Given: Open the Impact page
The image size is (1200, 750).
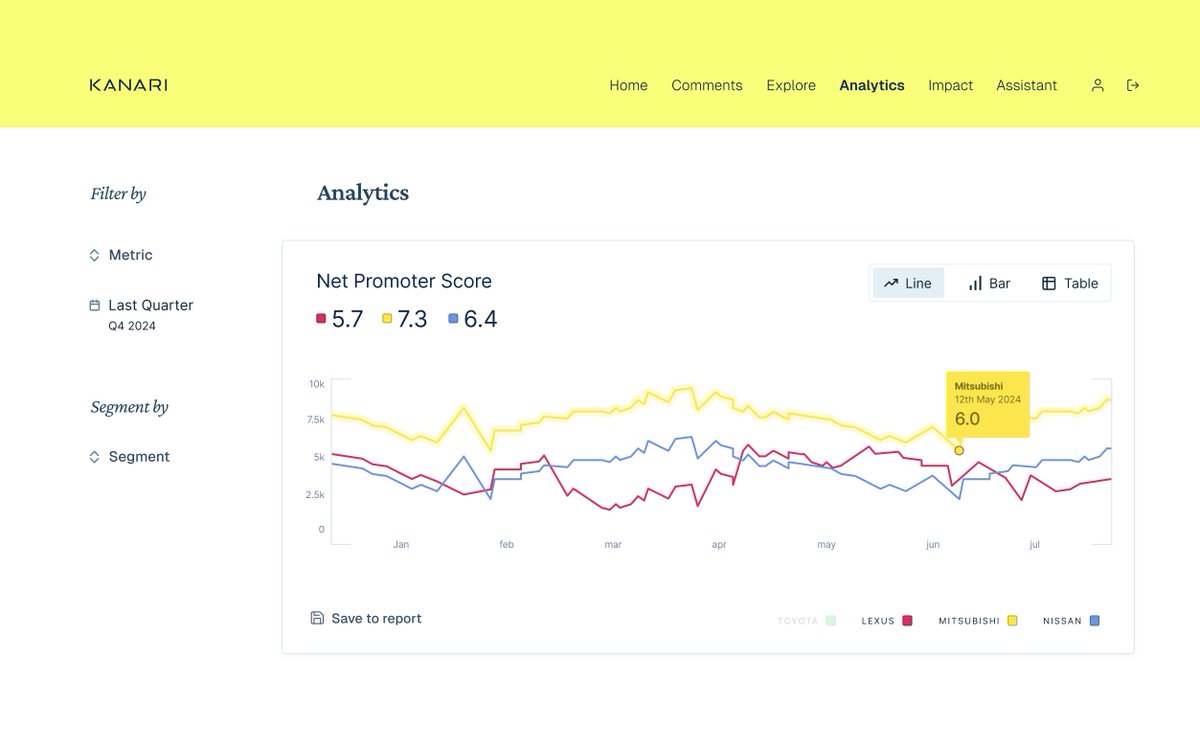Looking at the screenshot, I should [x=950, y=85].
